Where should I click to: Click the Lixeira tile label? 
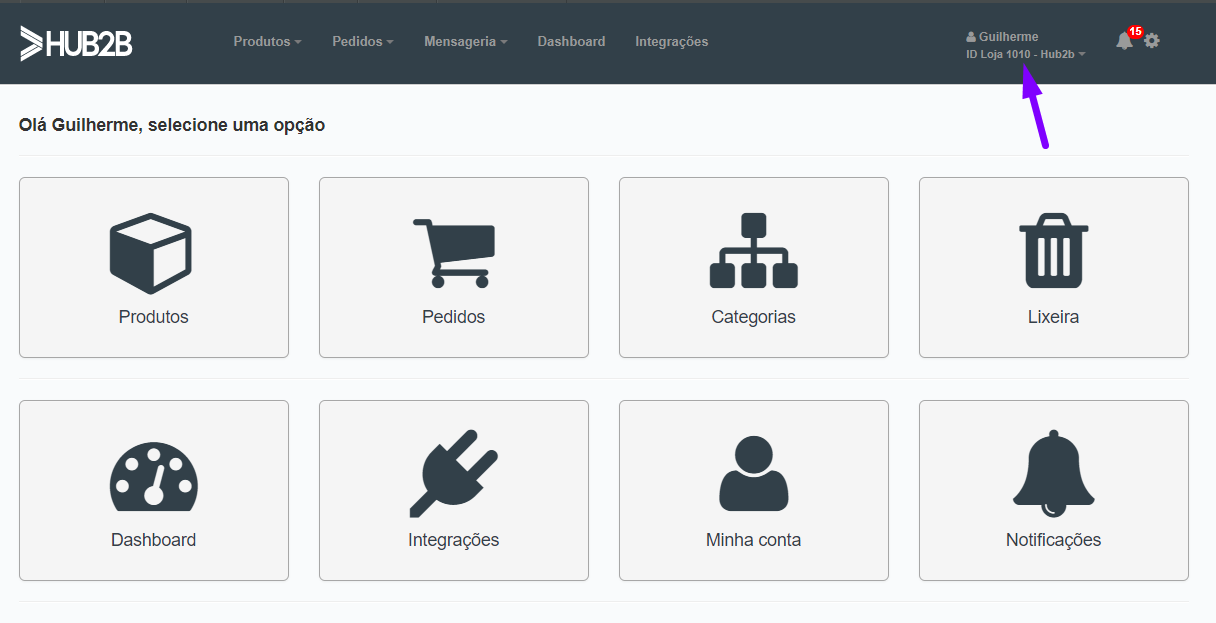(x=1054, y=317)
